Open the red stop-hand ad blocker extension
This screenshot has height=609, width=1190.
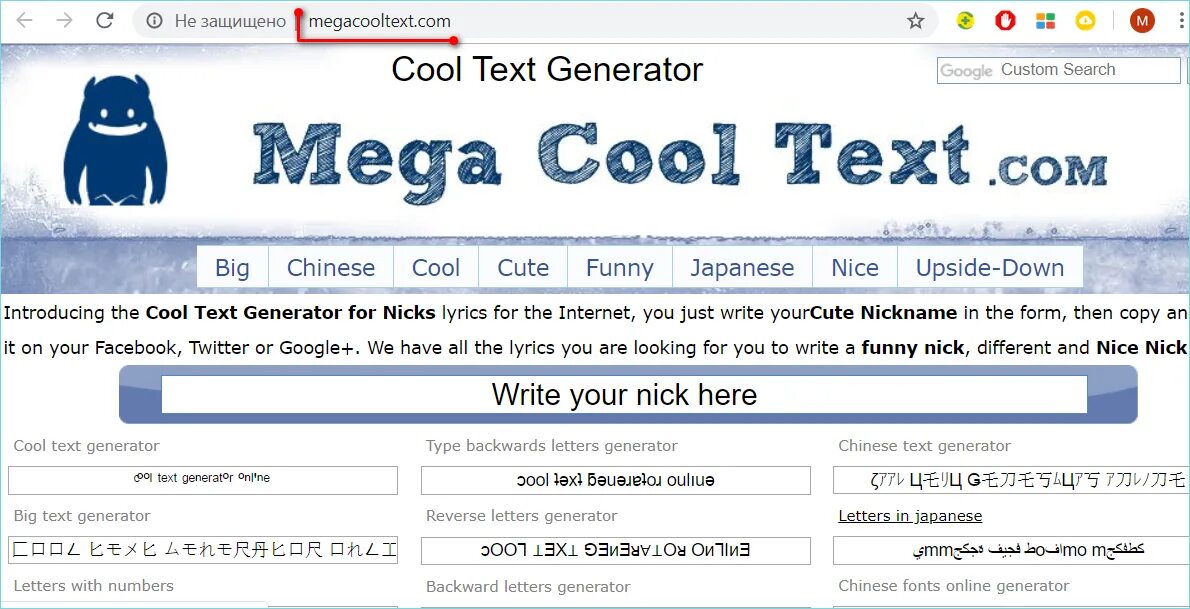[x=1006, y=21]
